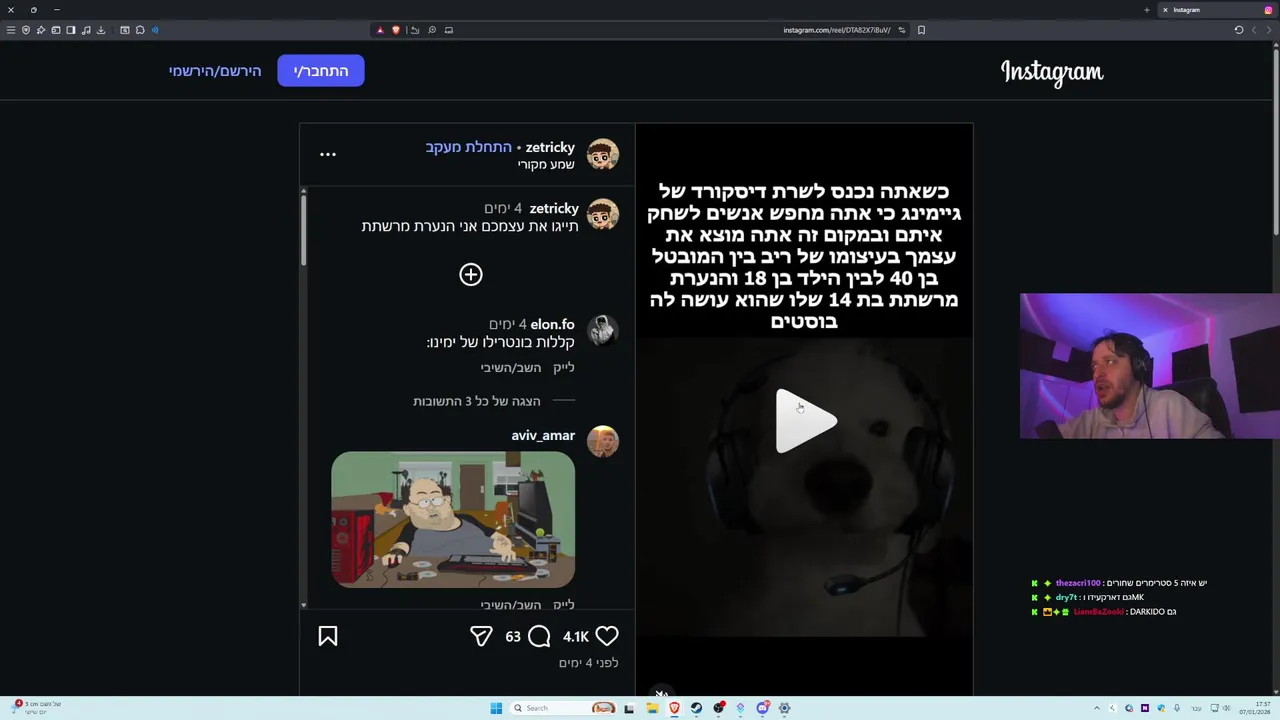Click the 63 comments count

point(513,637)
